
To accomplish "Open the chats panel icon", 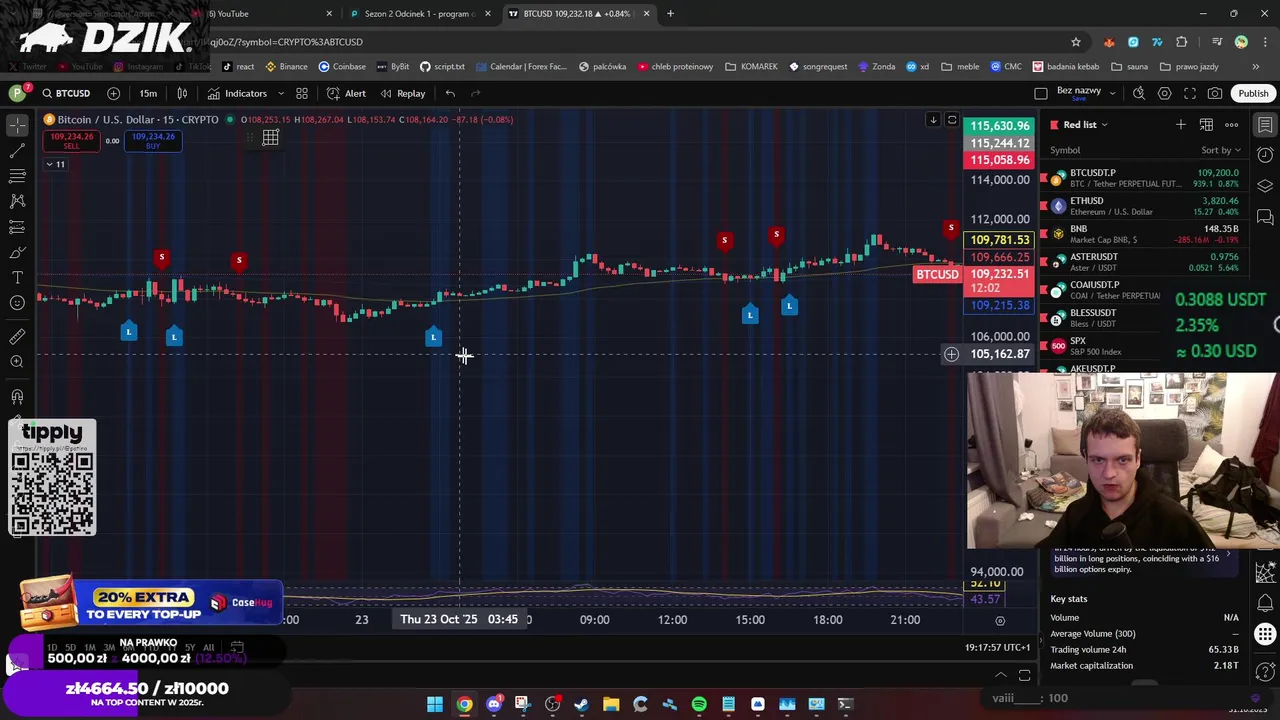I will tap(1265, 216).
